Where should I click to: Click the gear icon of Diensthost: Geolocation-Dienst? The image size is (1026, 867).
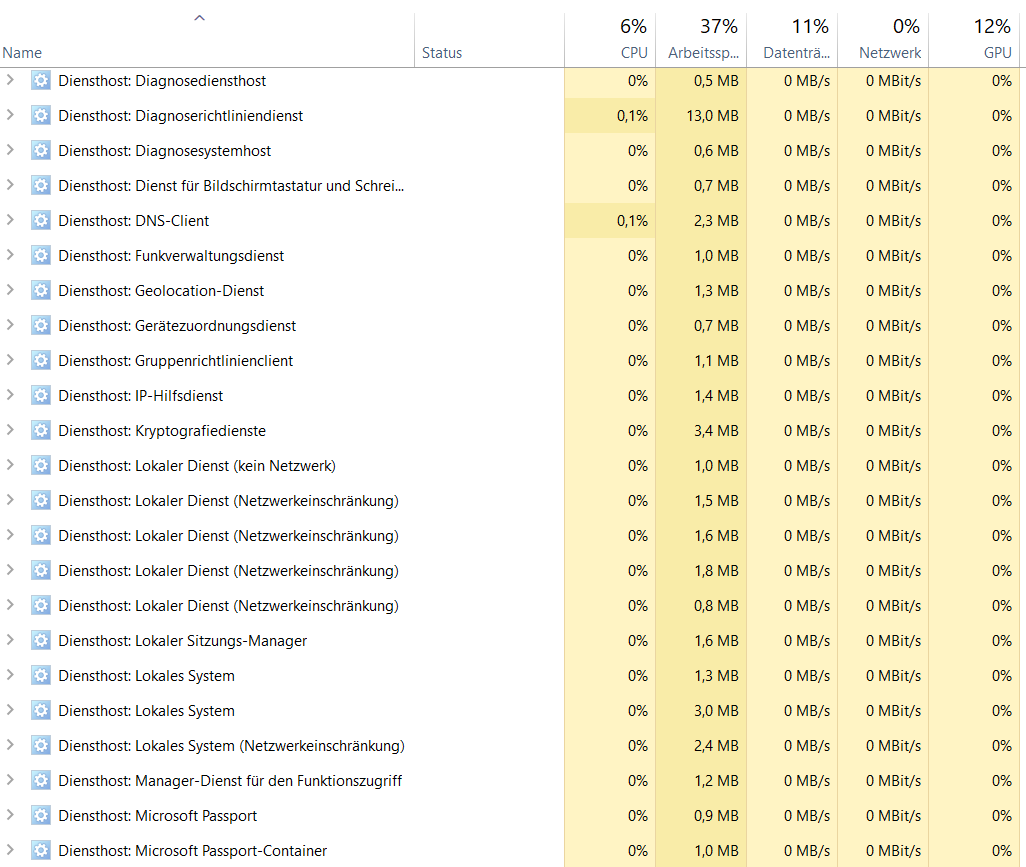[x=41, y=291]
